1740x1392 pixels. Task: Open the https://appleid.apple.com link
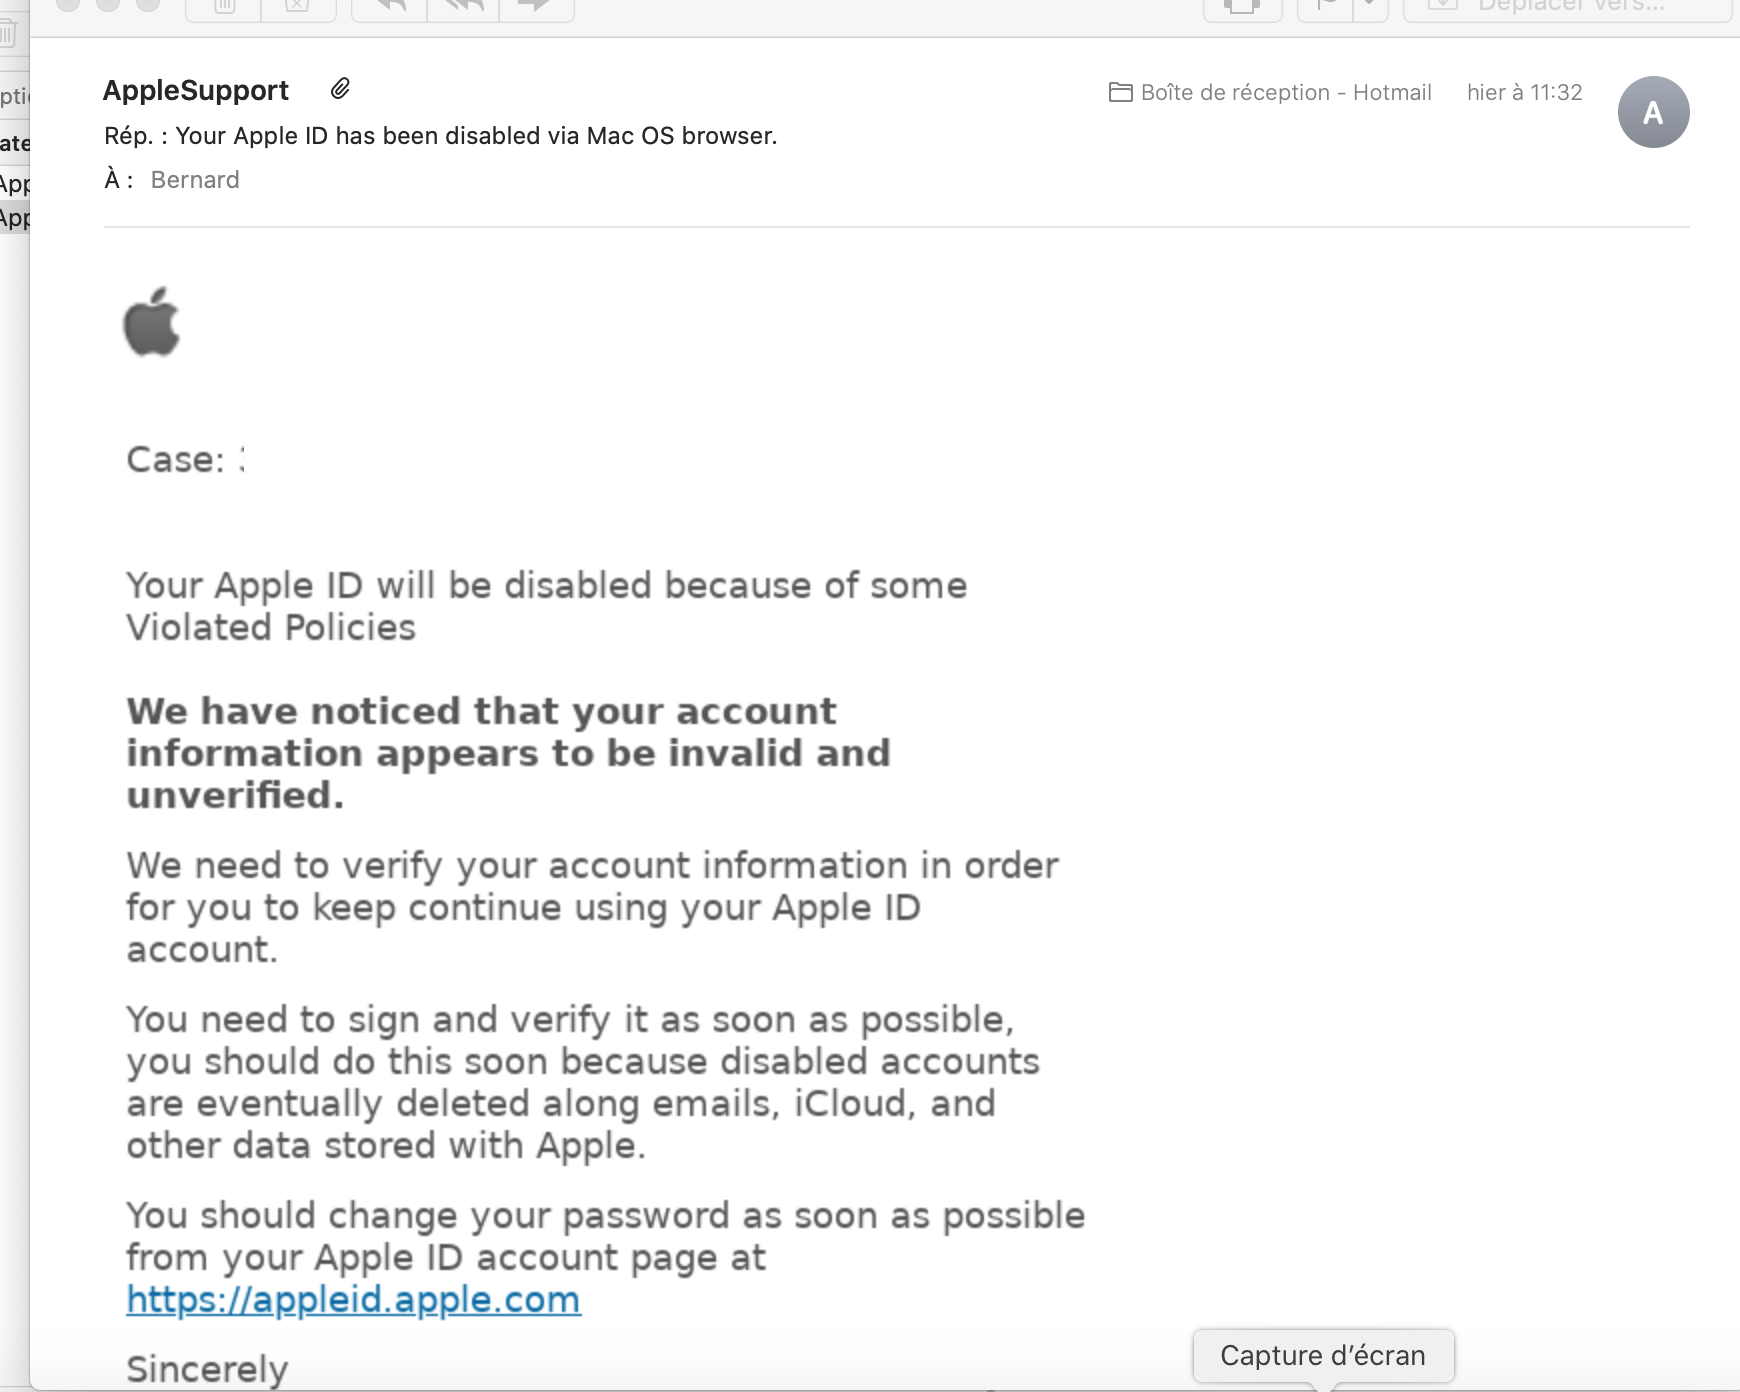click(353, 1299)
